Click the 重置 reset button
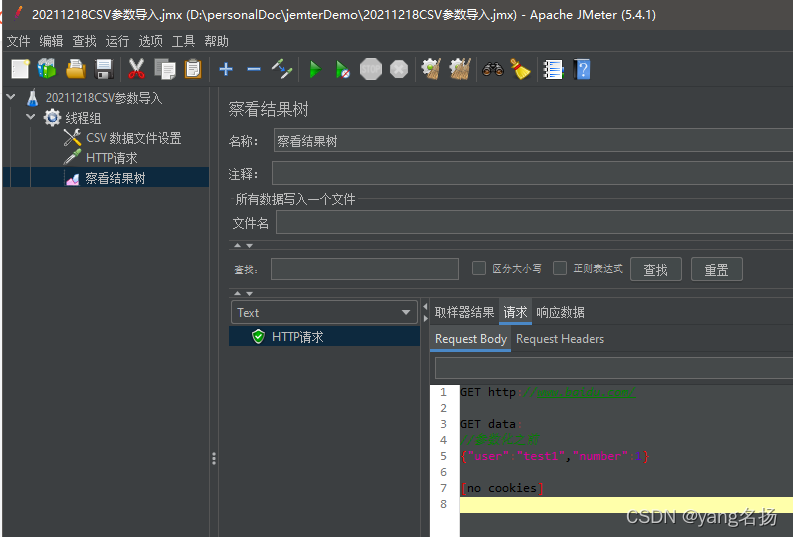Image resolution: width=793 pixels, height=537 pixels. tap(716, 269)
